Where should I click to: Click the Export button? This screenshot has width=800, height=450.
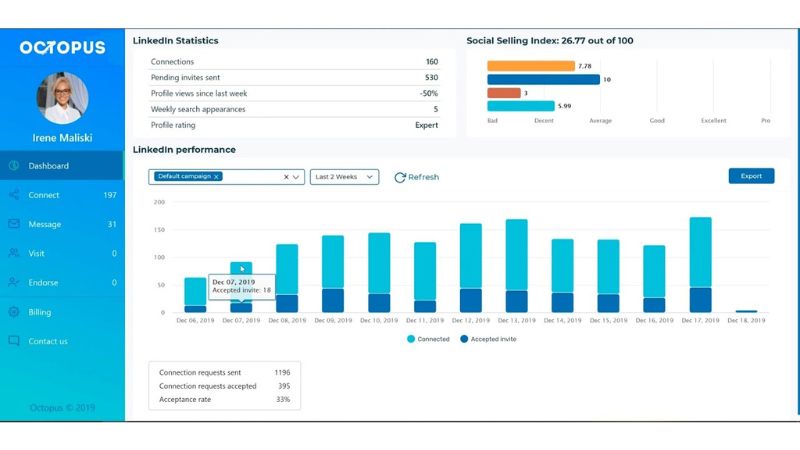[x=751, y=176]
